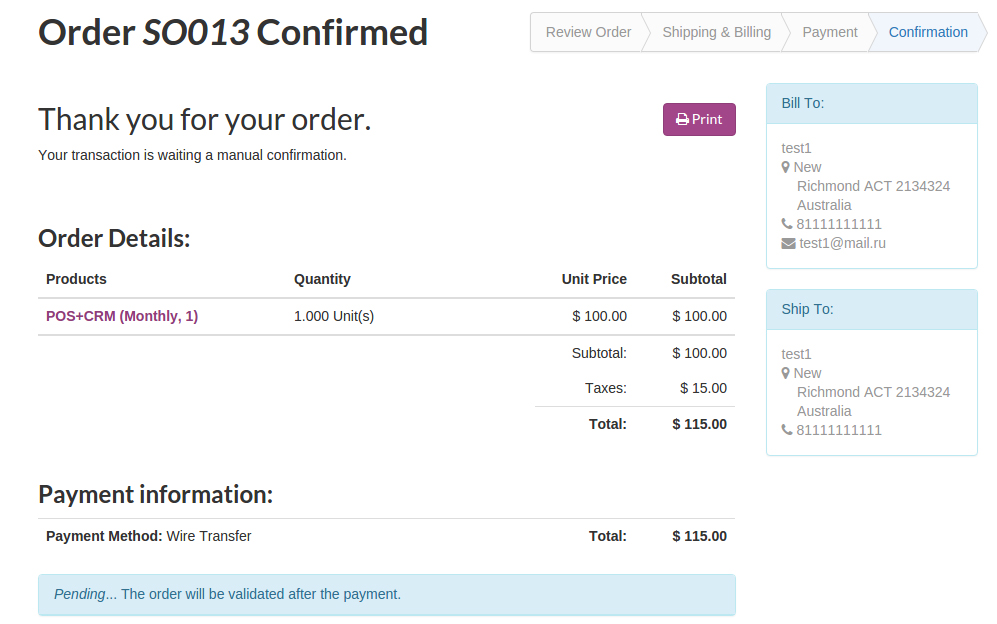Click the Unit Price column header
997x624 pixels.
point(594,279)
